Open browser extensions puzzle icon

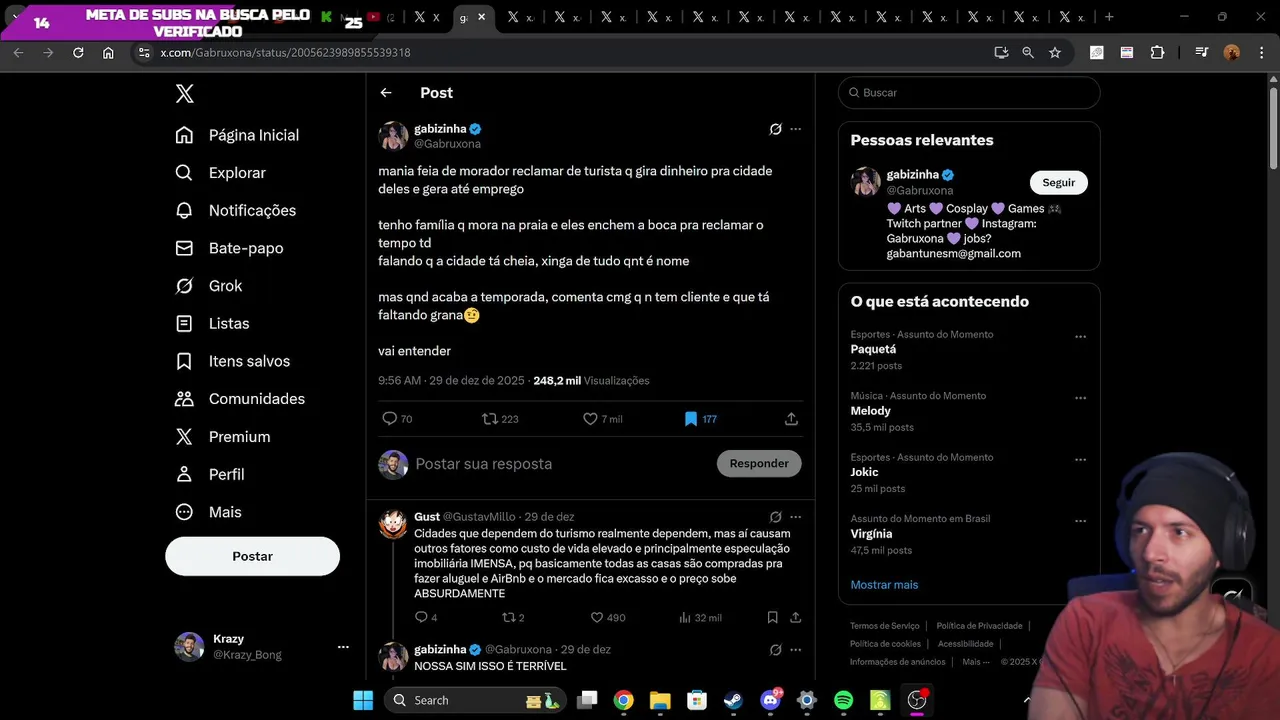pyautogui.click(x=1157, y=53)
